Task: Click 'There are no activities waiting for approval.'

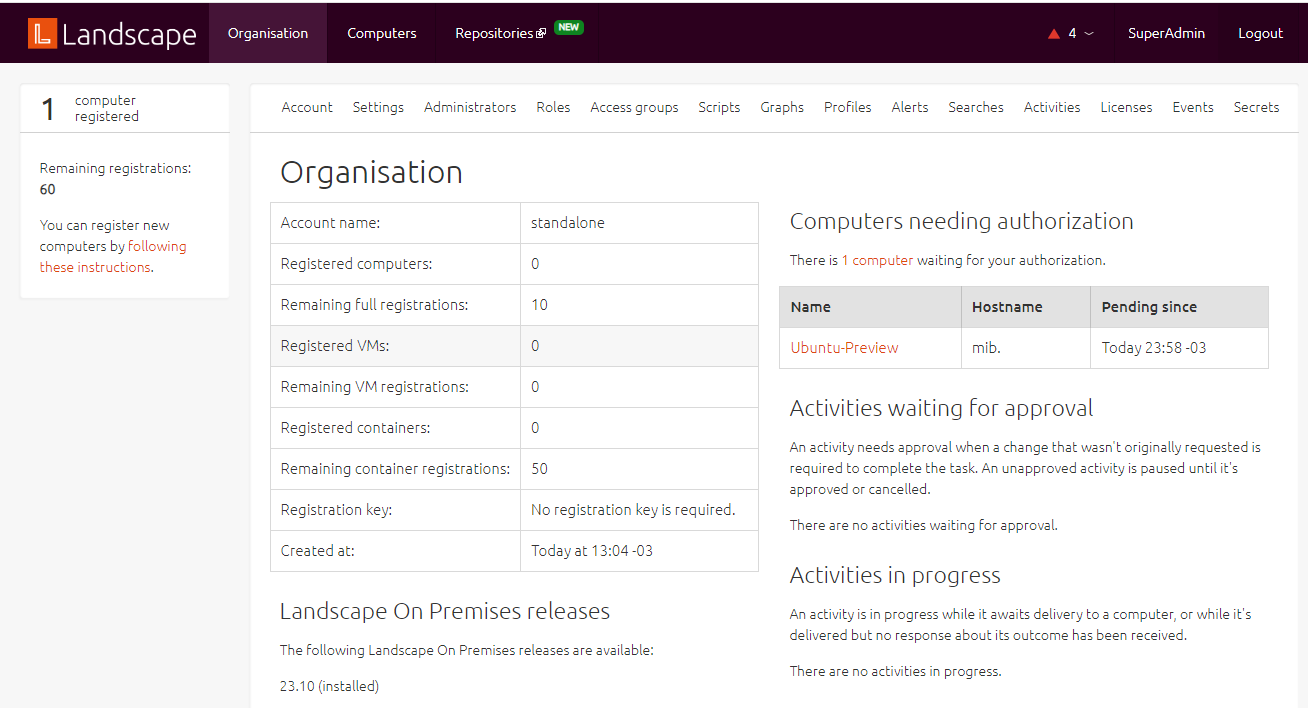Action: tap(923, 525)
